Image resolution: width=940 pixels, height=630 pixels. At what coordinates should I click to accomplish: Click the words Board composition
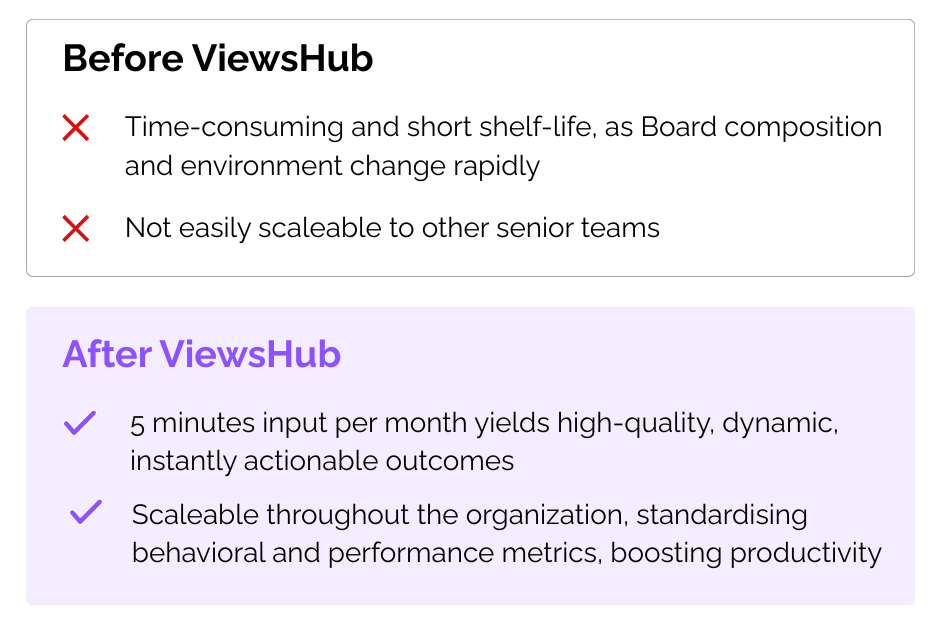[x=761, y=127]
